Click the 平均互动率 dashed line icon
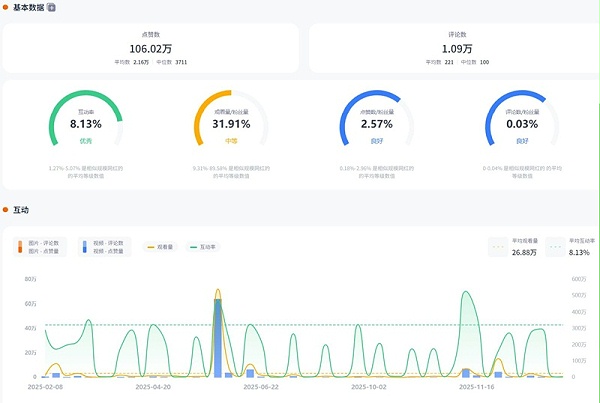The height and width of the screenshot is (403, 600). (x=555, y=247)
